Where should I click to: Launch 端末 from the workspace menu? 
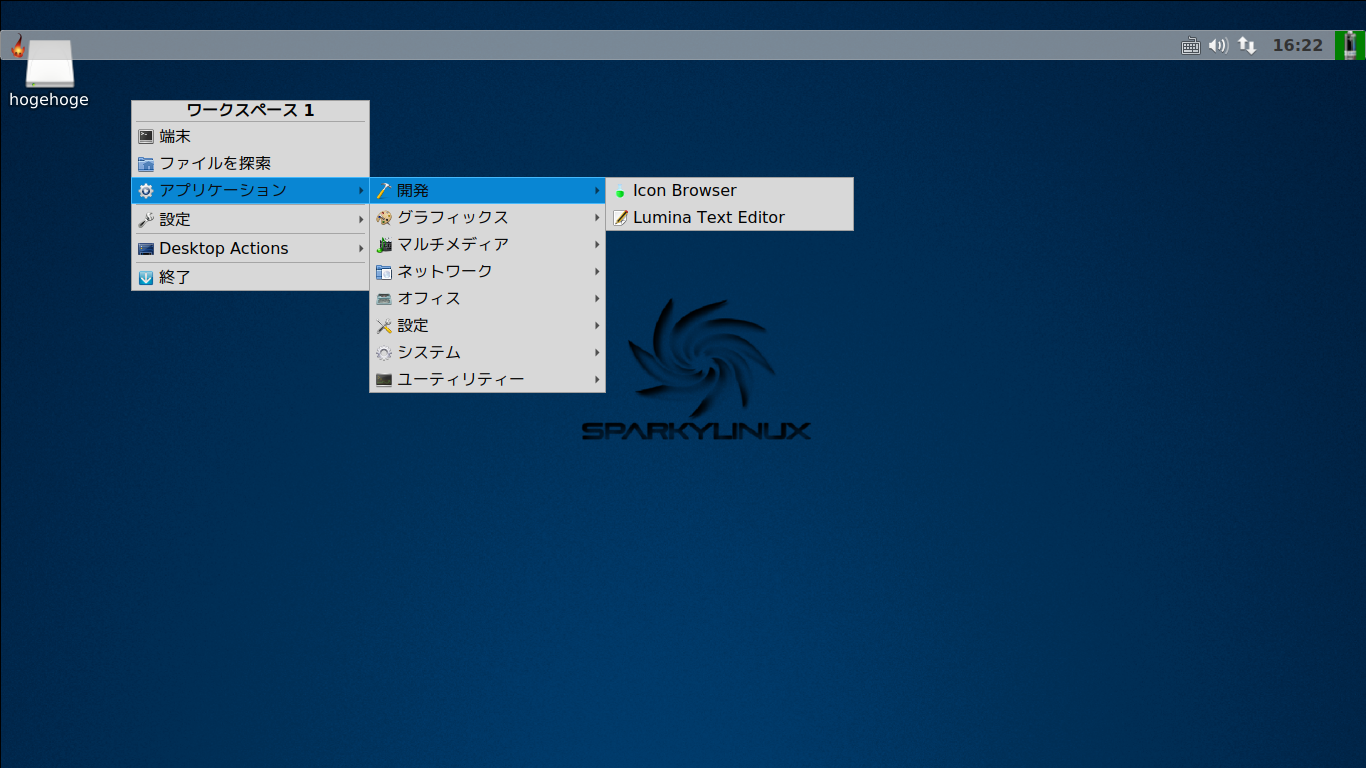tap(250, 136)
